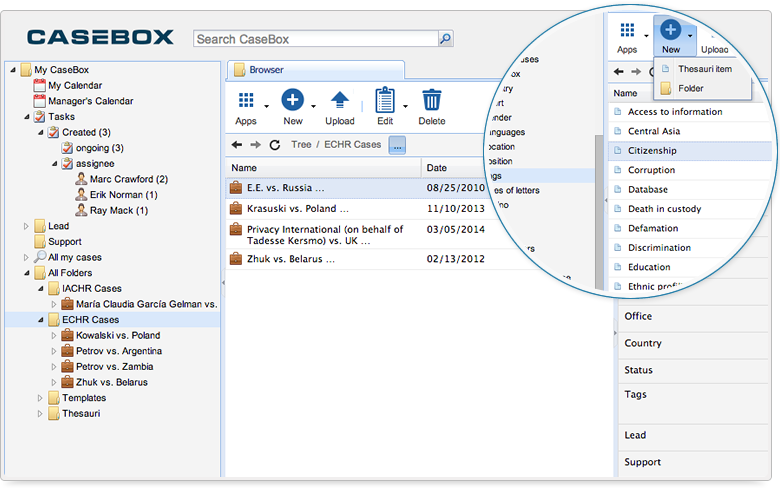Expand María Claudia García Gelman case
Screen dimensions: 780x500
pos(54,304)
